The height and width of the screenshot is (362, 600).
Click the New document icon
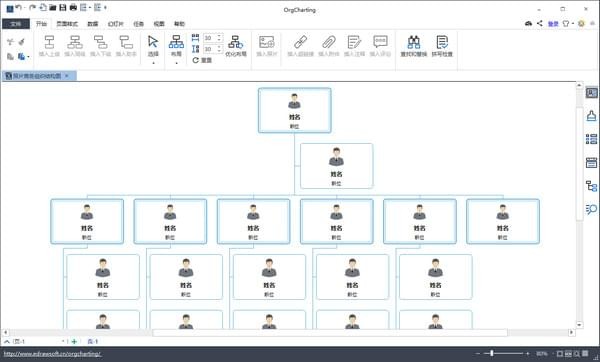[x=43, y=7]
